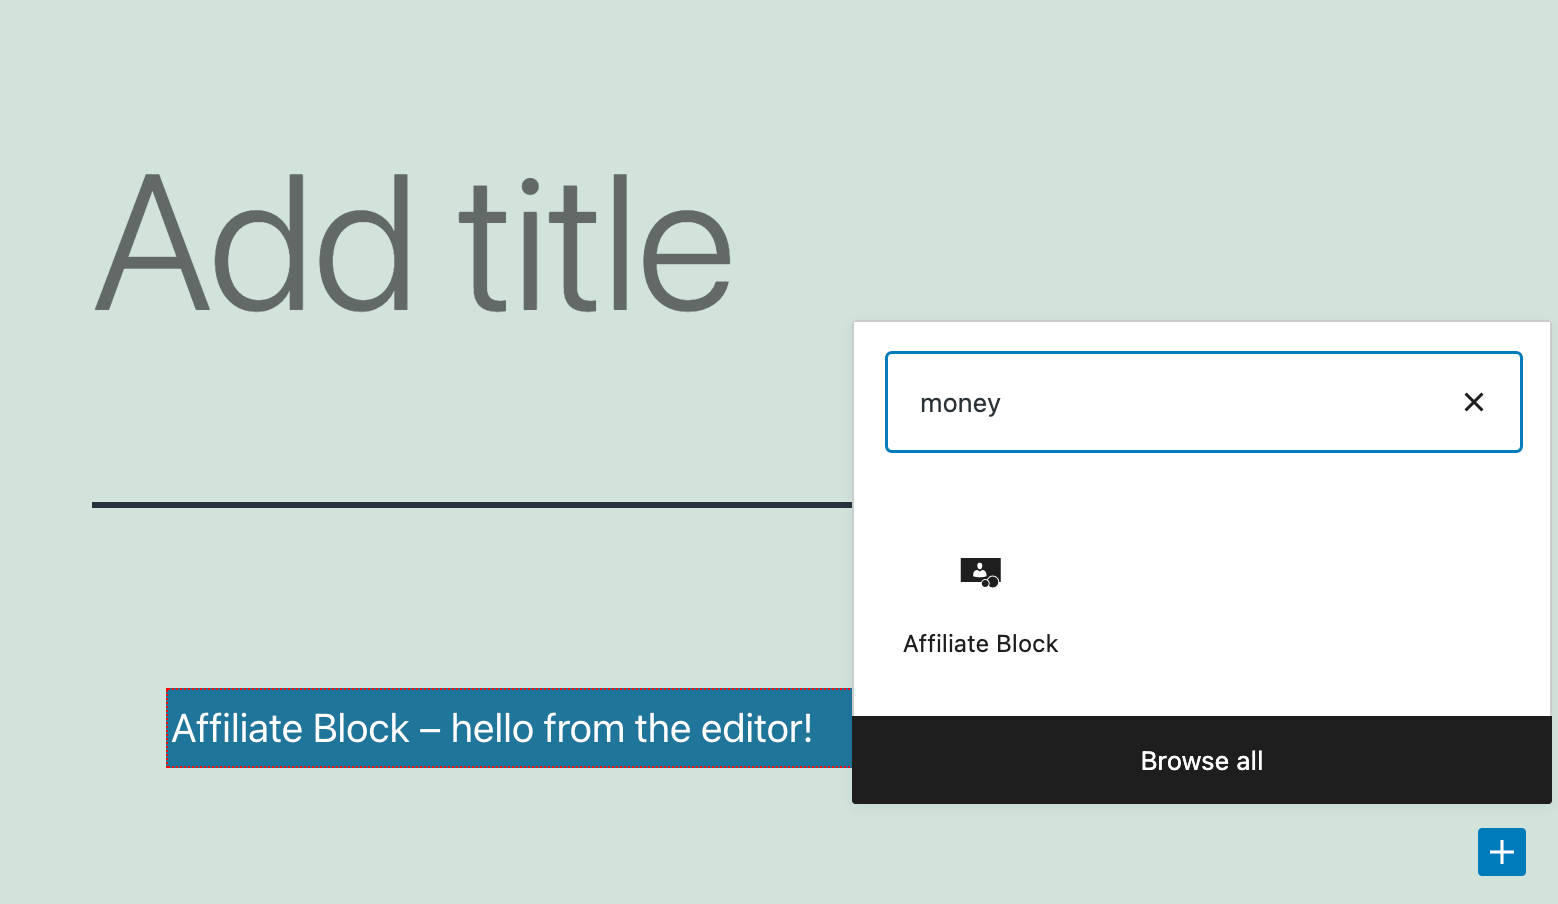
Task: Click the X icon beside 'money'
Action: coord(1473,402)
